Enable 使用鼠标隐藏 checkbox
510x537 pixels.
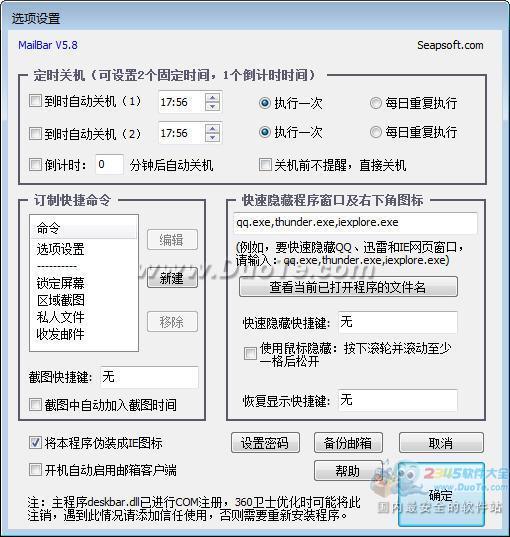pyautogui.click(x=250, y=354)
